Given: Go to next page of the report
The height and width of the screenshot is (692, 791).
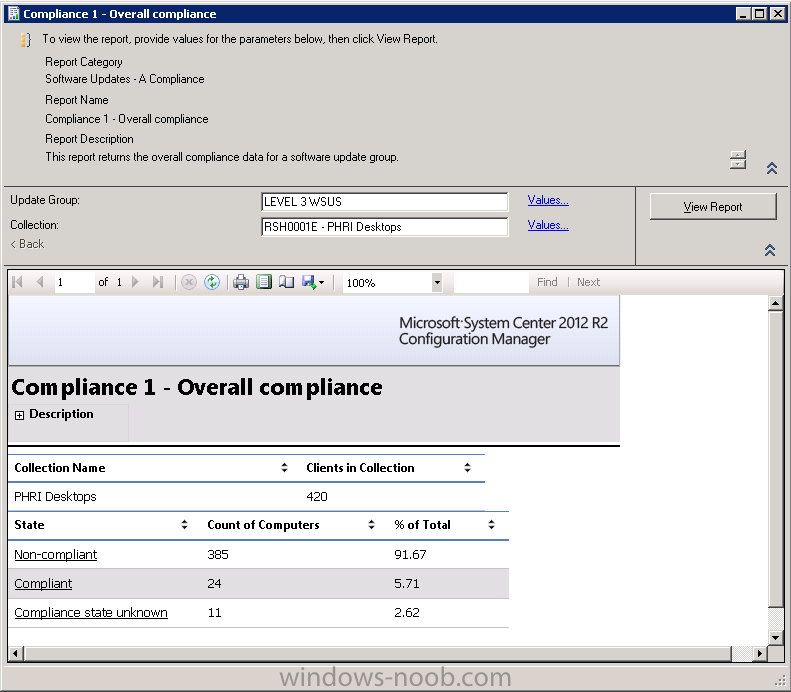Looking at the screenshot, I should point(135,282).
